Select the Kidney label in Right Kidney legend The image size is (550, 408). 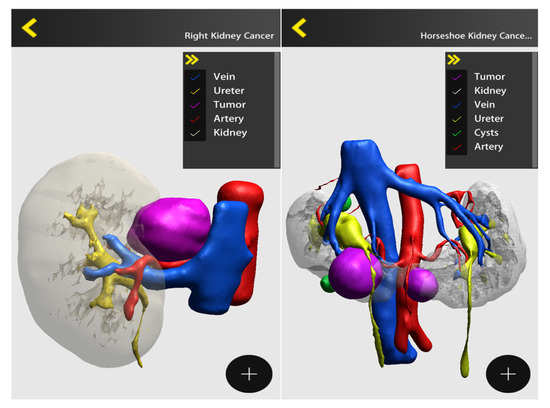pos(230,133)
